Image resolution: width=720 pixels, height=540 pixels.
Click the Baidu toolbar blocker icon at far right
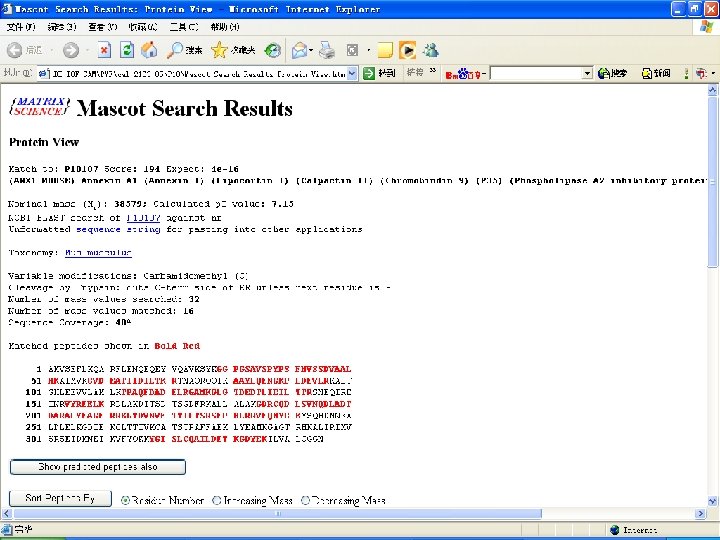coord(701,73)
